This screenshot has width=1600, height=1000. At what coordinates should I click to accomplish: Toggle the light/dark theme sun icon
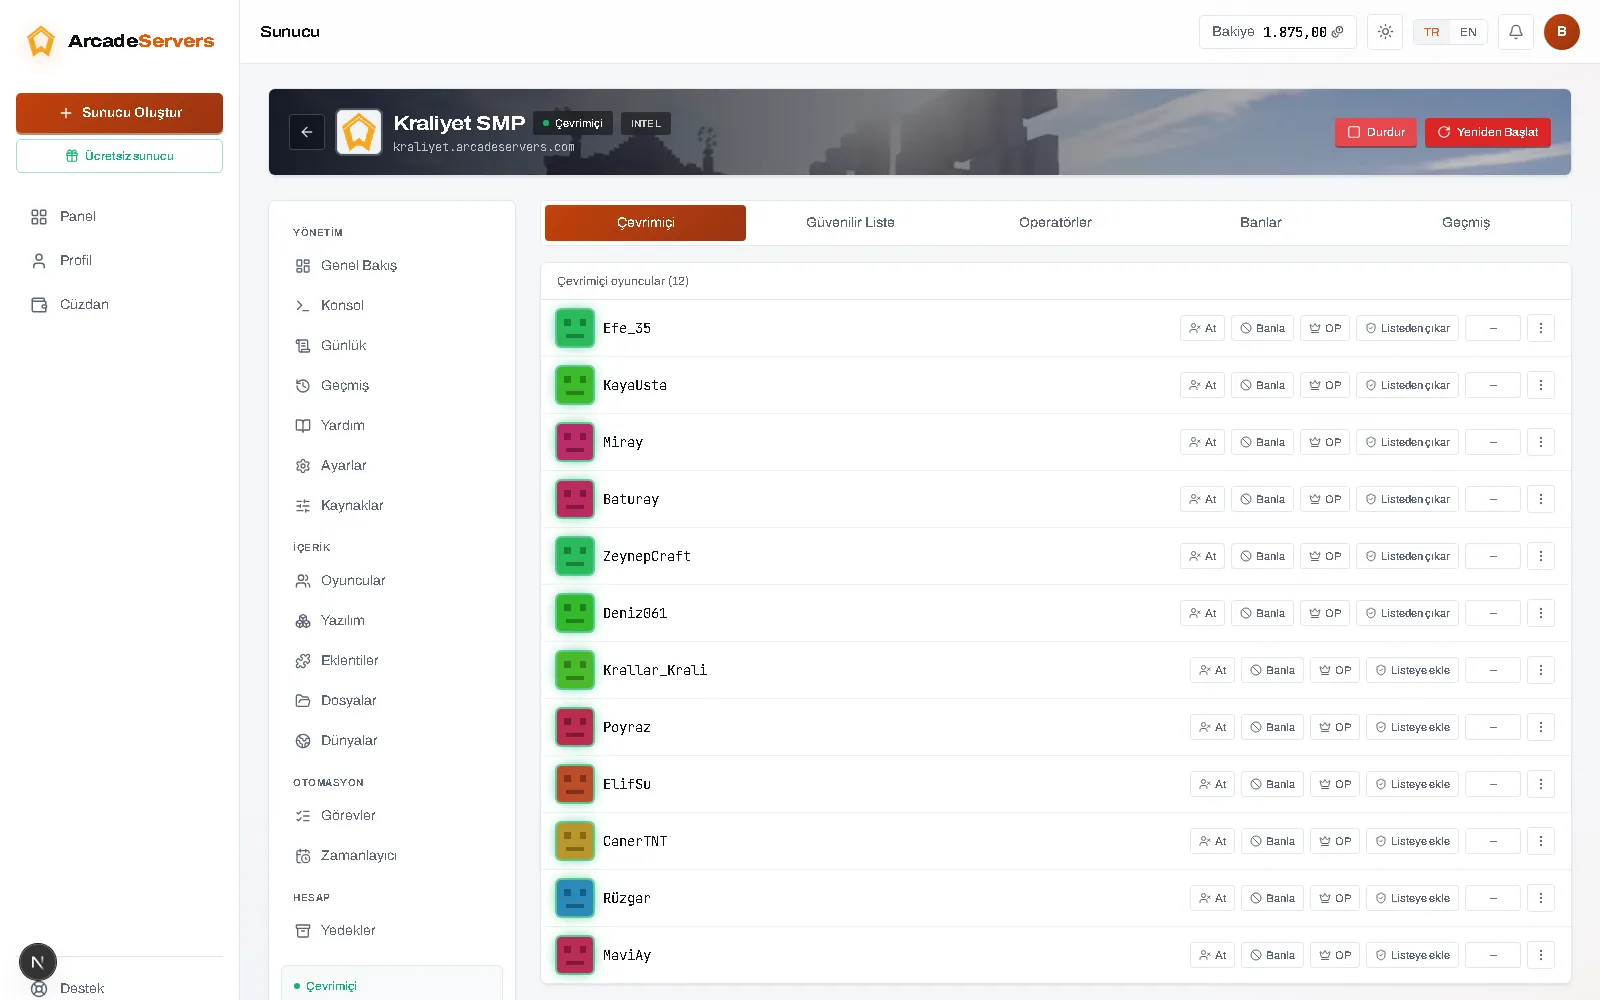coord(1385,32)
